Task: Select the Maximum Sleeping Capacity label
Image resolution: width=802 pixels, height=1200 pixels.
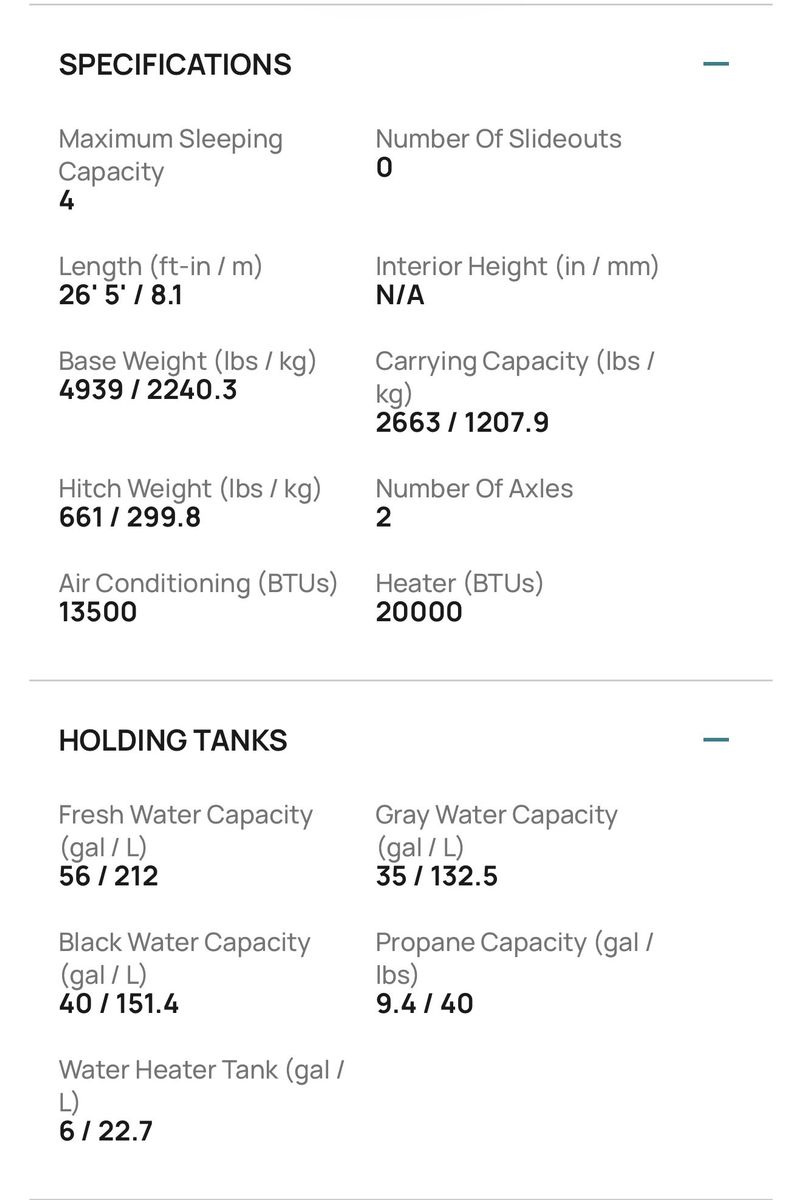Action: [171, 155]
